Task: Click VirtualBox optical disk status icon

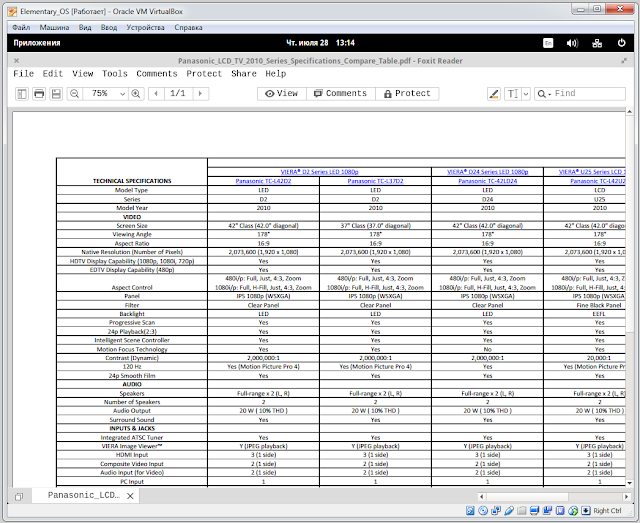Action: point(483,511)
